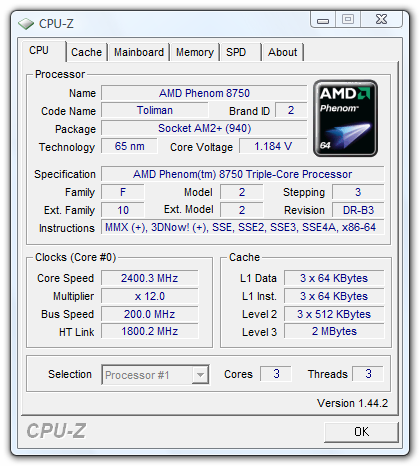Click the Threads count value
The height and width of the screenshot is (466, 420).
(368, 374)
